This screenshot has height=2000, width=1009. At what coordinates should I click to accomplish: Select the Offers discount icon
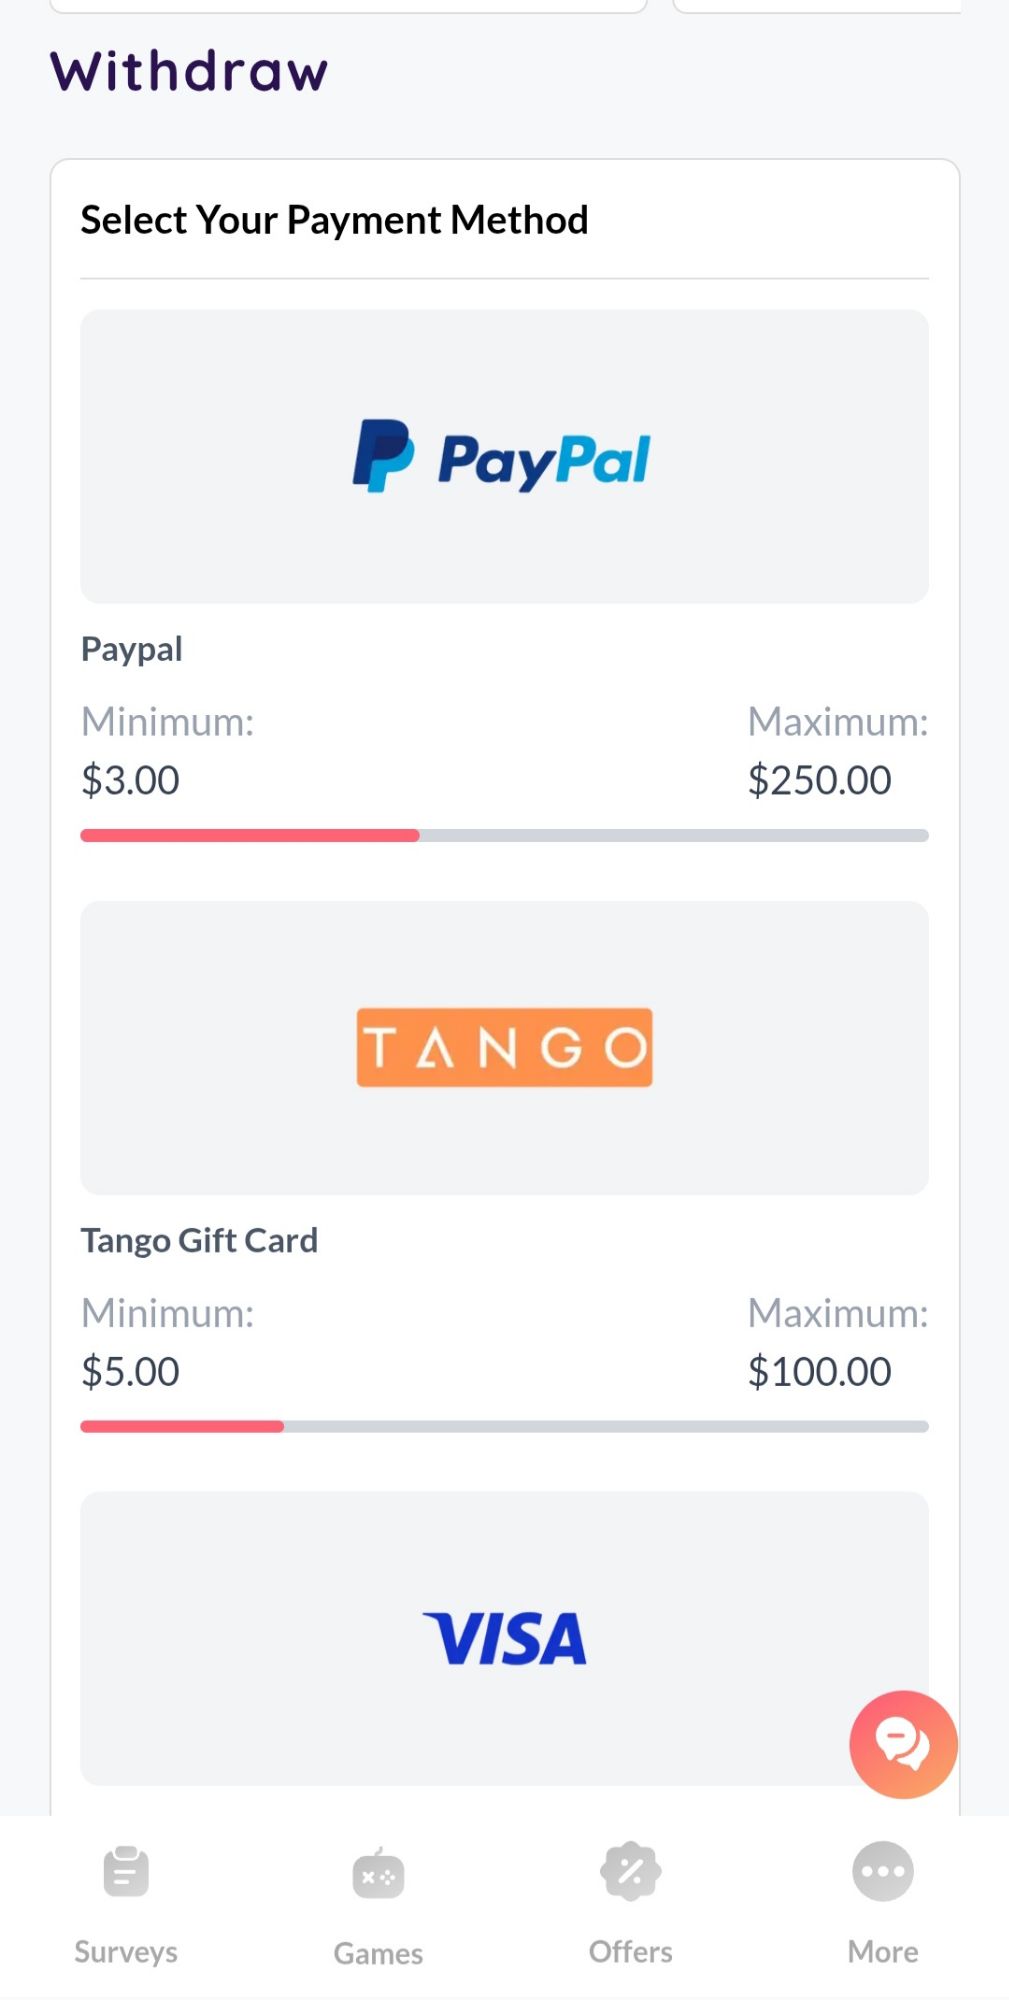pos(629,1871)
